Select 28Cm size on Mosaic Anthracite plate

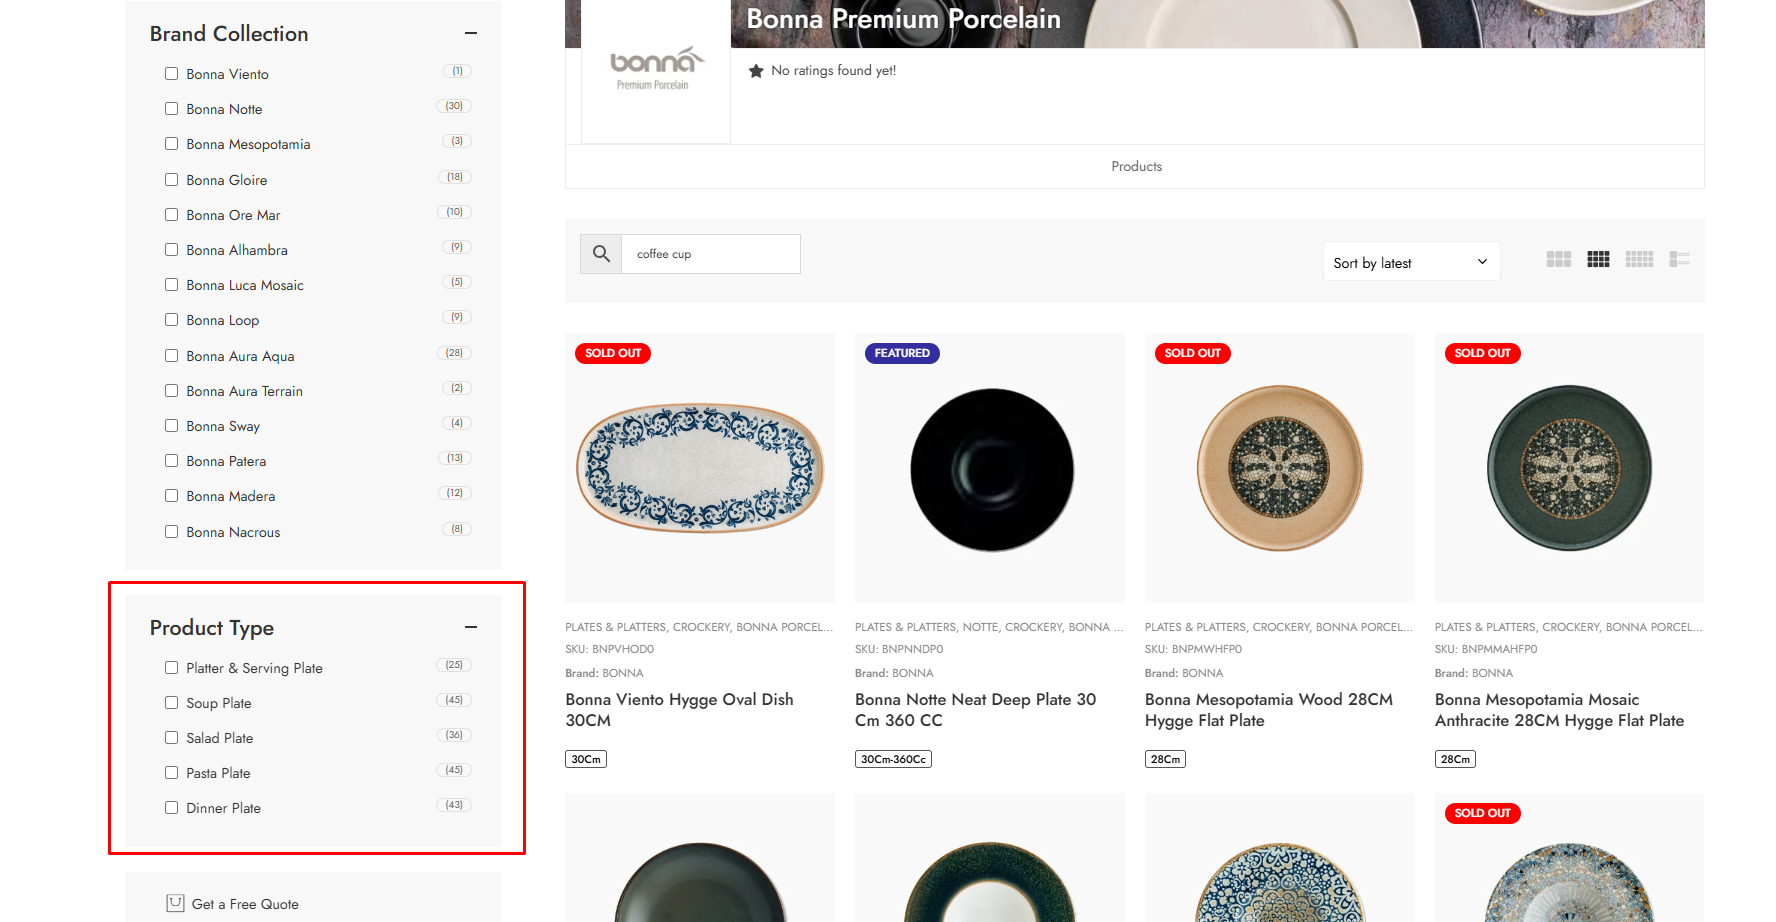[1455, 759]
